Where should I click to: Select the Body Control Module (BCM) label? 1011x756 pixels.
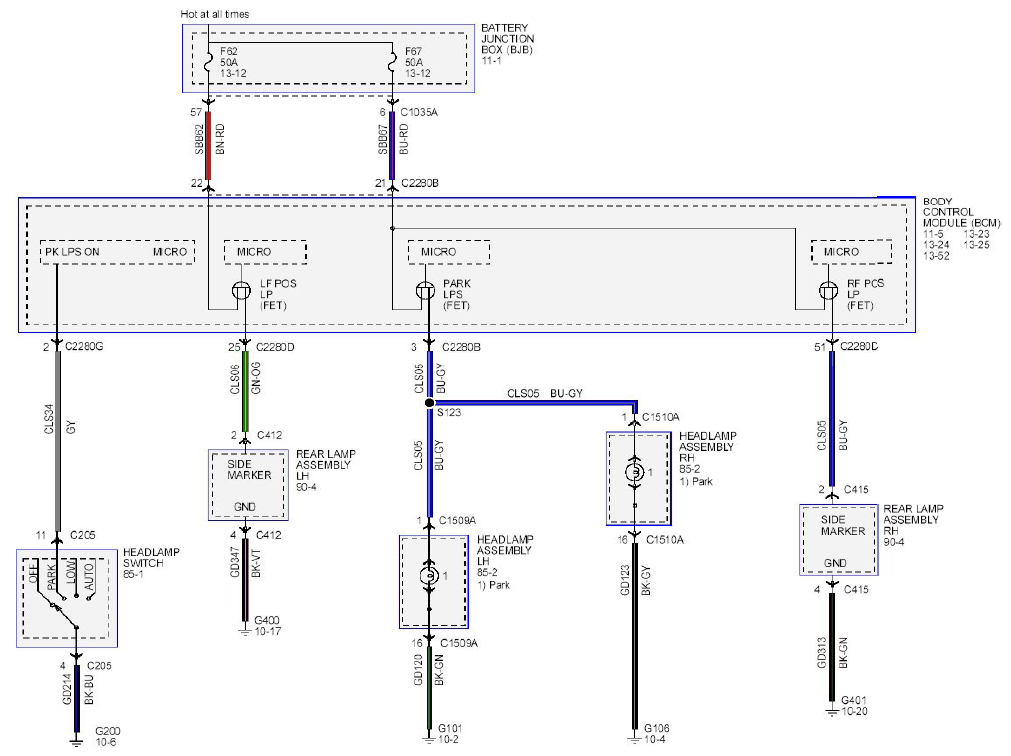pos(961,228)
